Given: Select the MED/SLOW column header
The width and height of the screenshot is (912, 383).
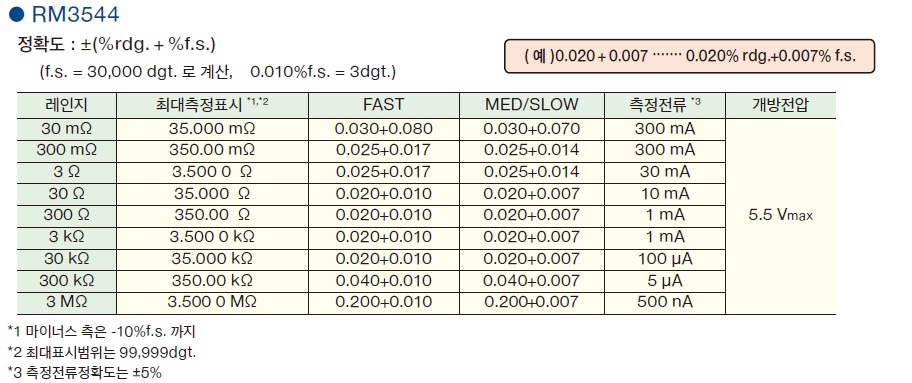Looking at the screenshot, I should pos(532,105).
